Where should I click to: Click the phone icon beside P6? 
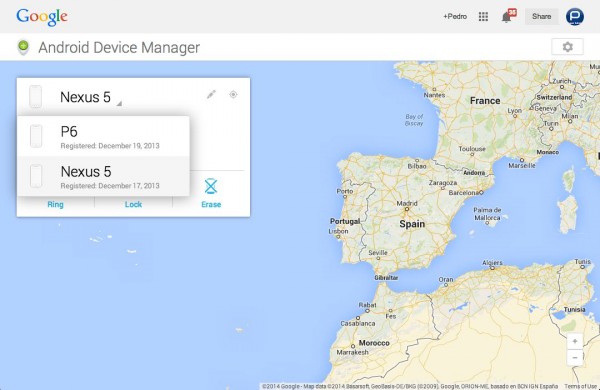point(36,136)
